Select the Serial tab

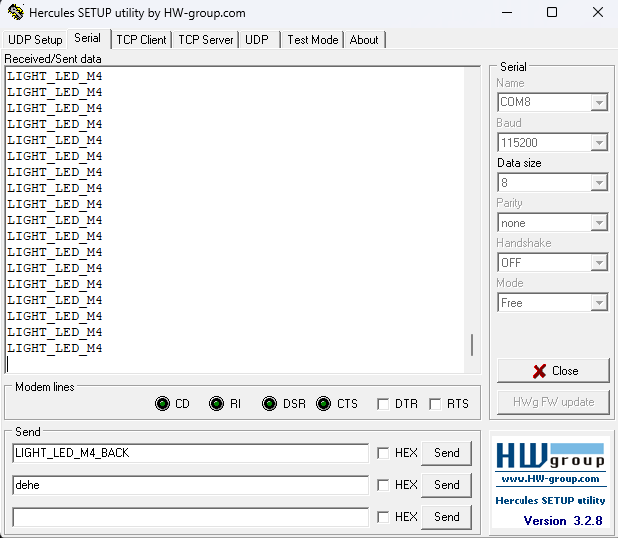[87, 38]
